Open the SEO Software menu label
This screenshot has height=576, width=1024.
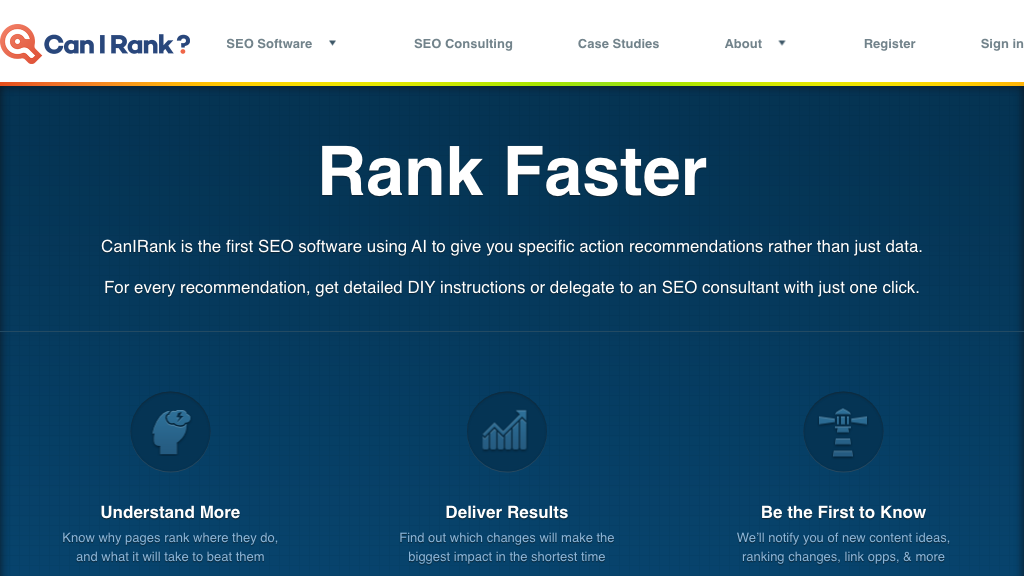click(269, 44)
